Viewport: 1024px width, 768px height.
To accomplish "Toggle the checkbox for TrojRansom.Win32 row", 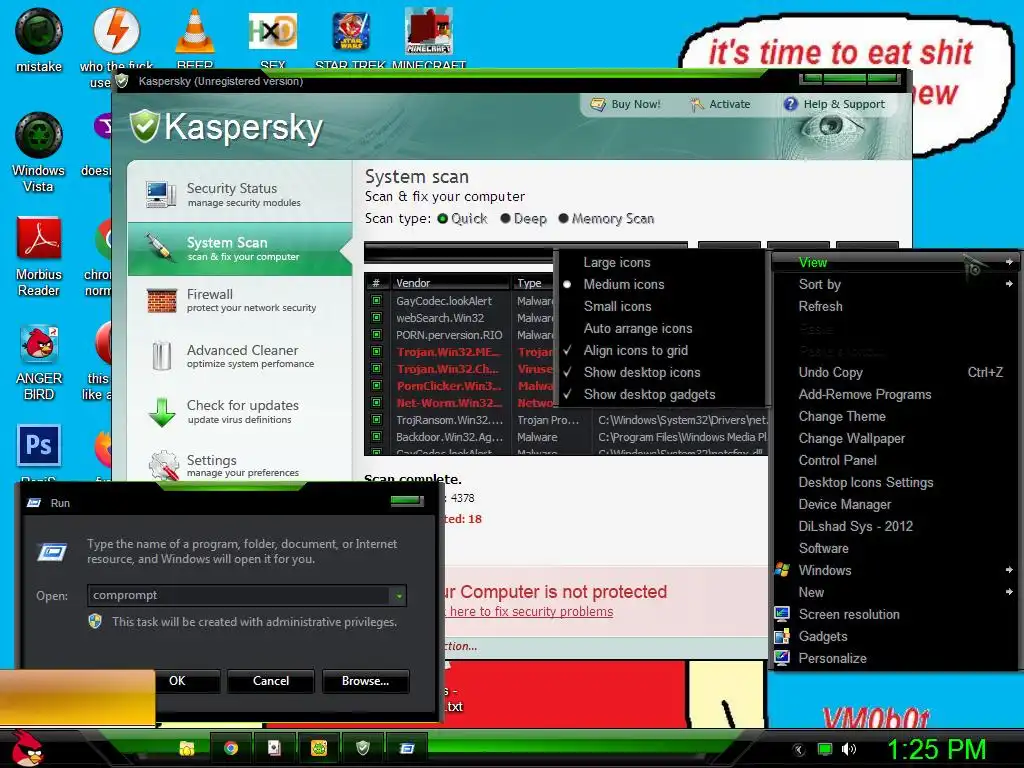I will 376,420.
